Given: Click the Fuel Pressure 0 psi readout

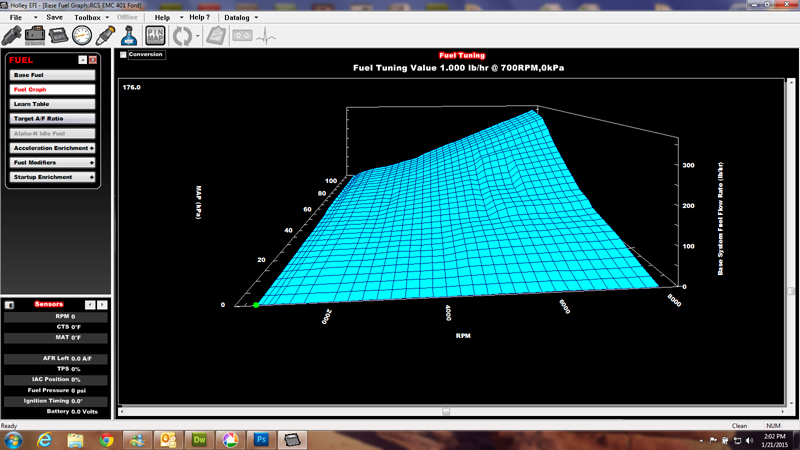Looking at the screenshot, I should [56, 390].
